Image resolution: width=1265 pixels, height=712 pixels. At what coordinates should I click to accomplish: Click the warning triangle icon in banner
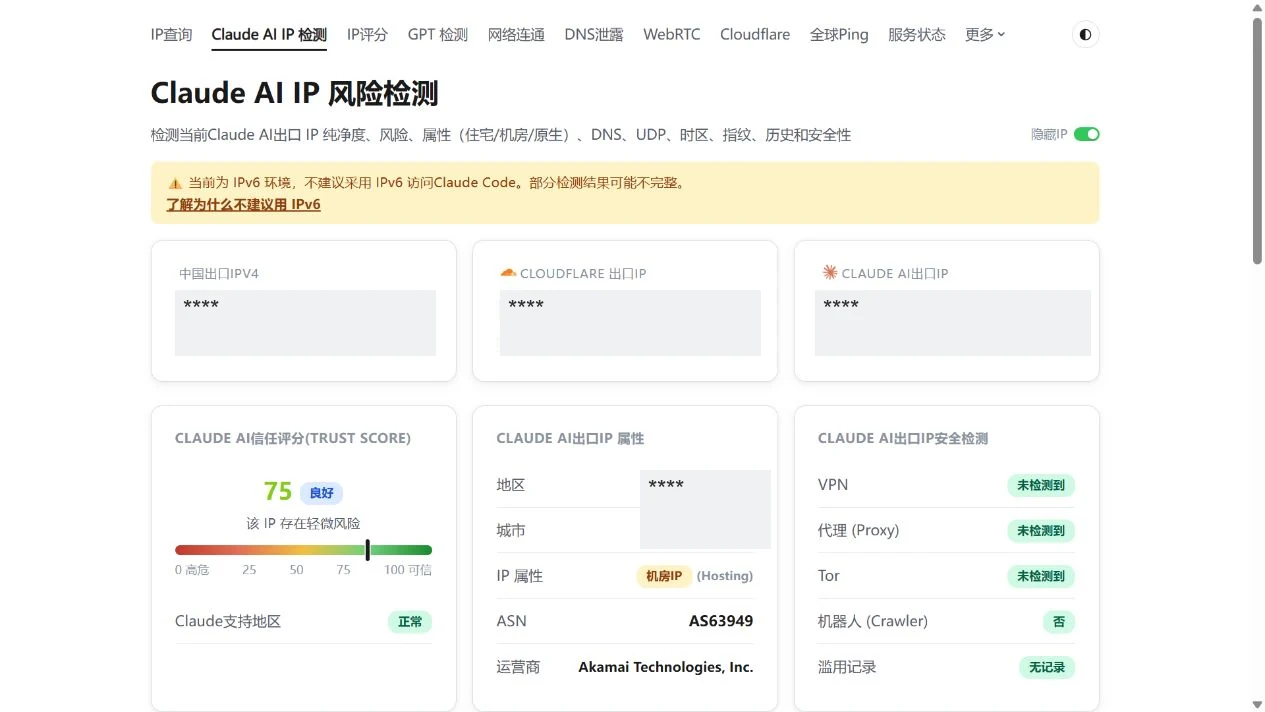(175, 184)
